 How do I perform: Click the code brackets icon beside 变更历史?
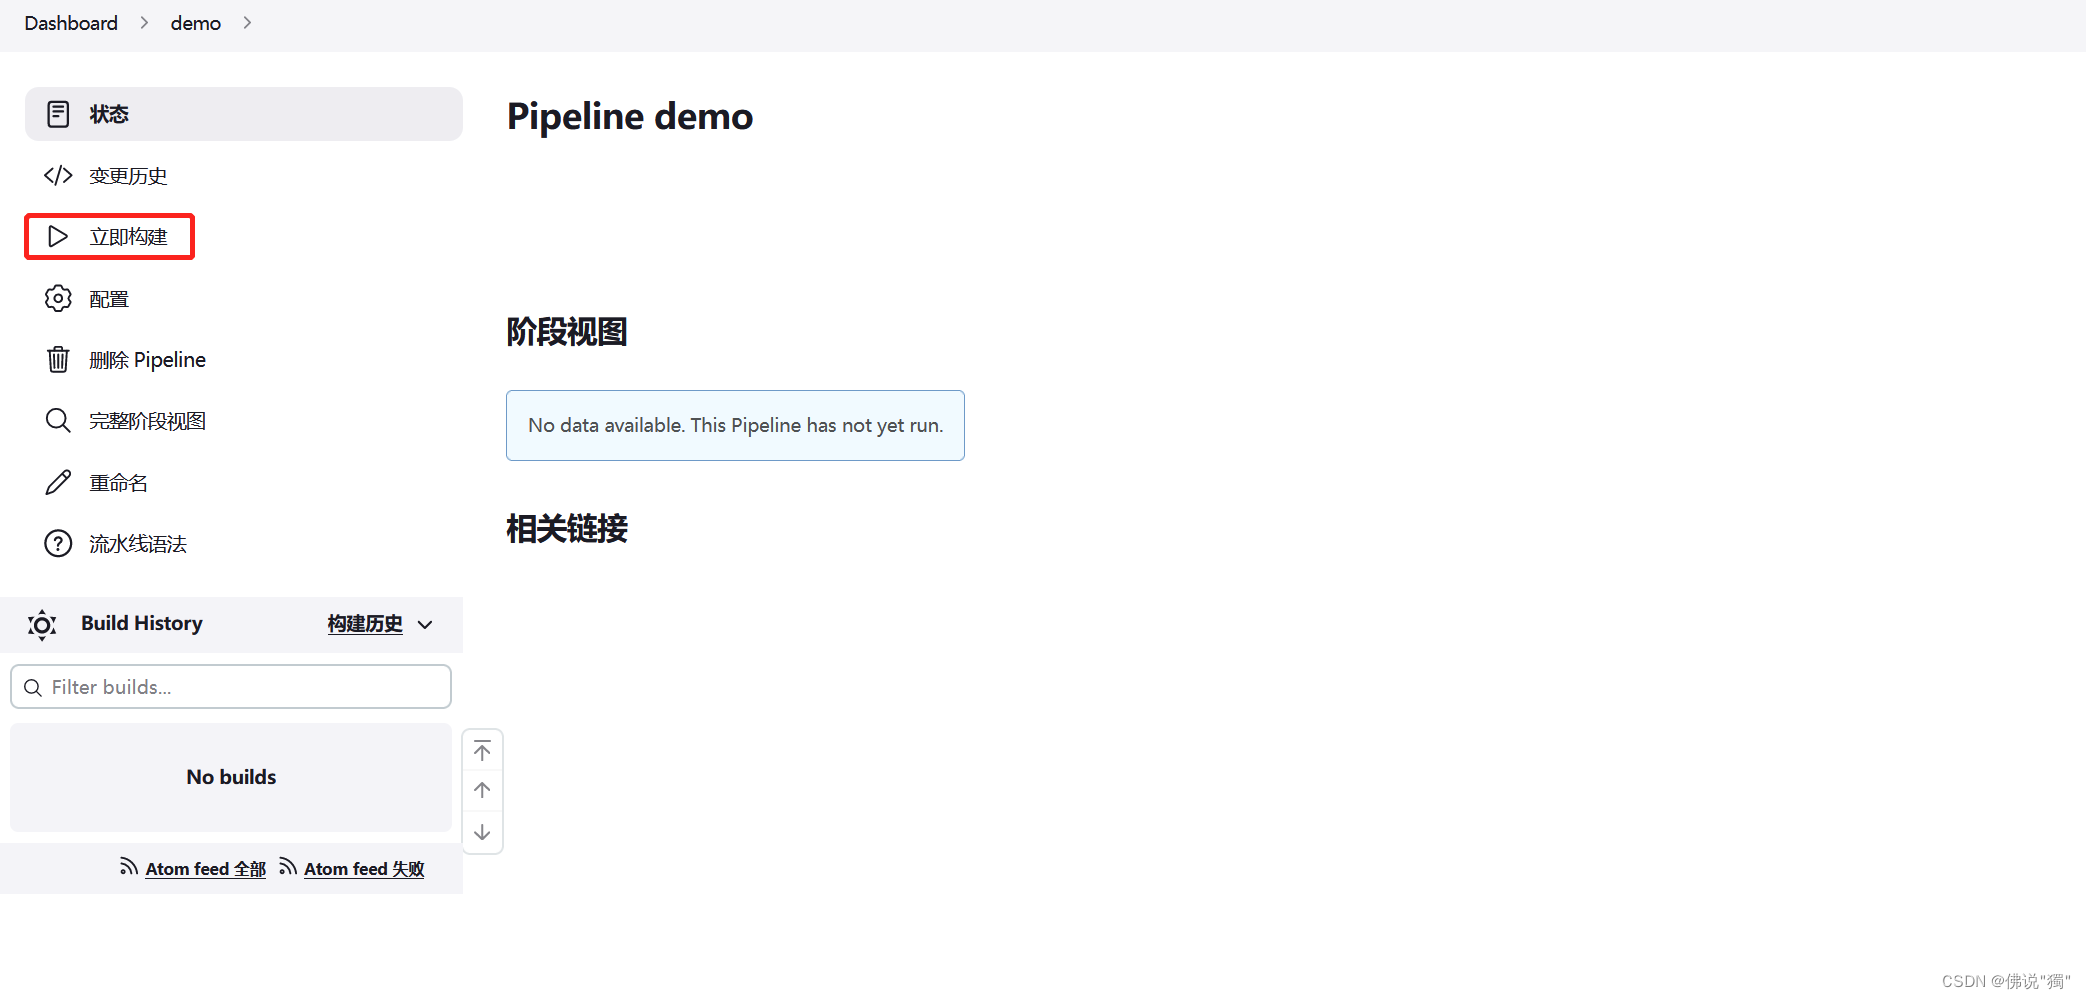(58, 176)
